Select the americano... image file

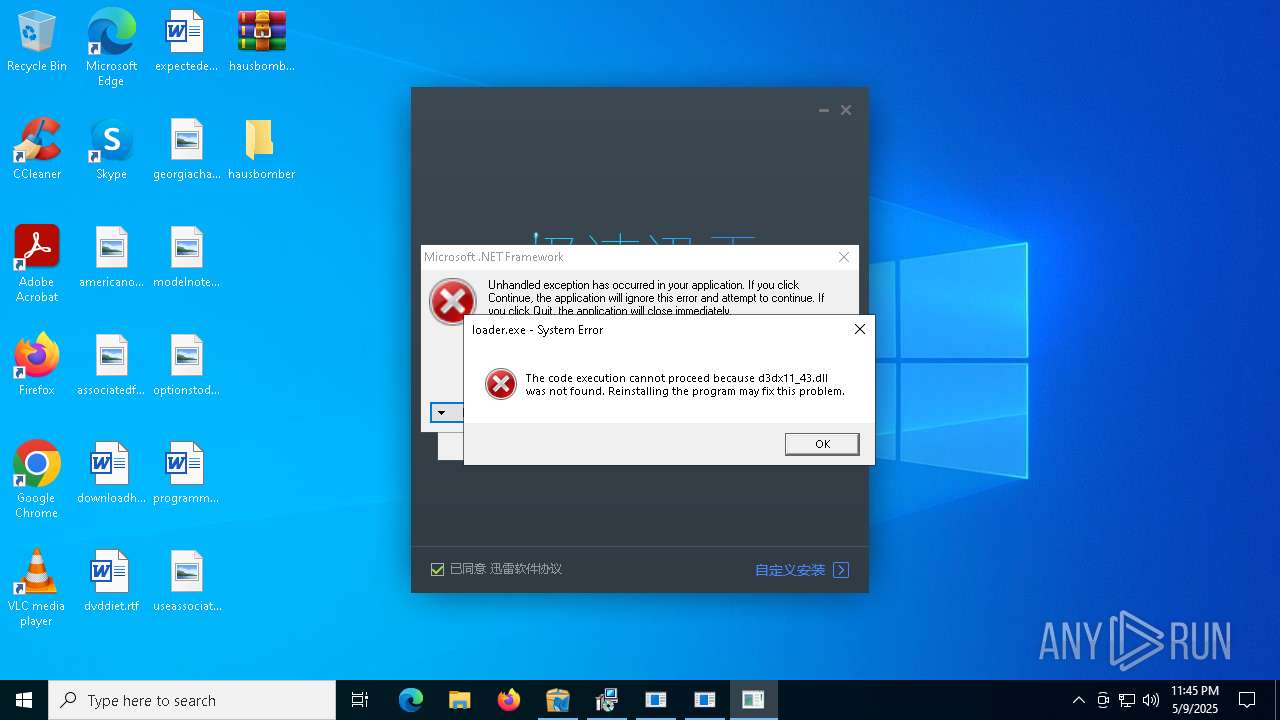click(111, 258)
